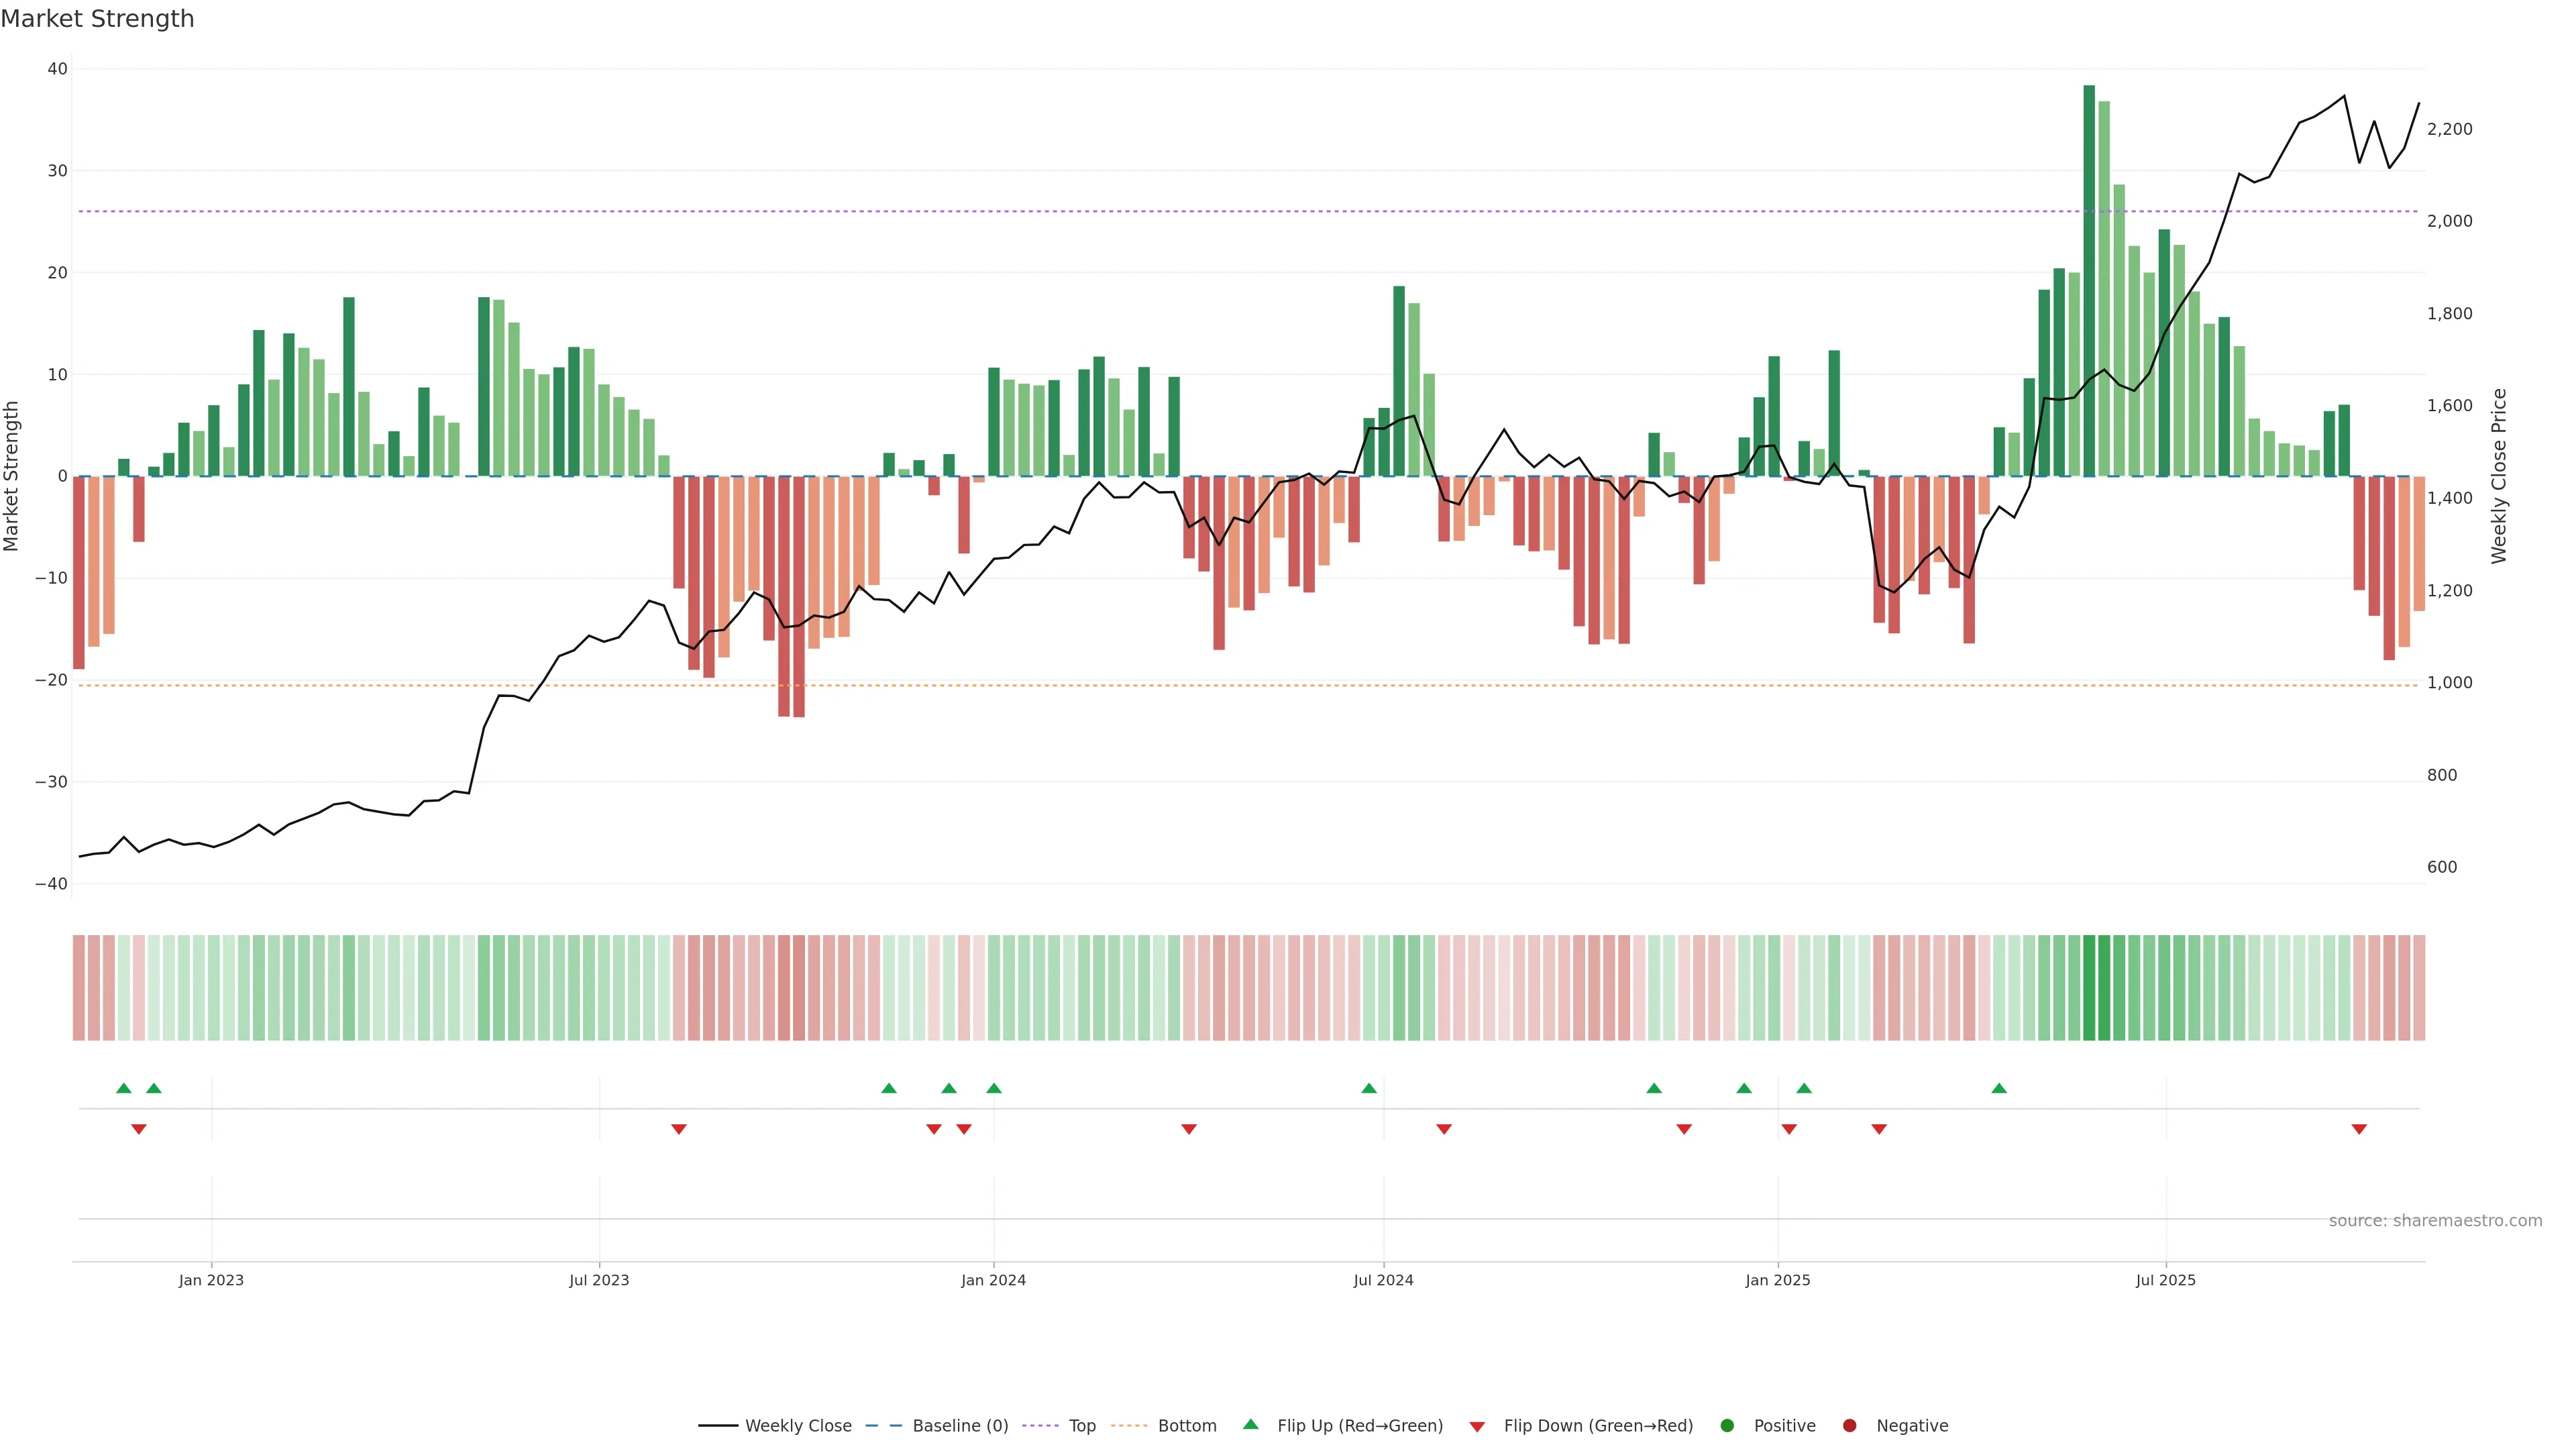Click the Positive green circle legend icon
2576x1449 pixels.
pos(1727,1426)
